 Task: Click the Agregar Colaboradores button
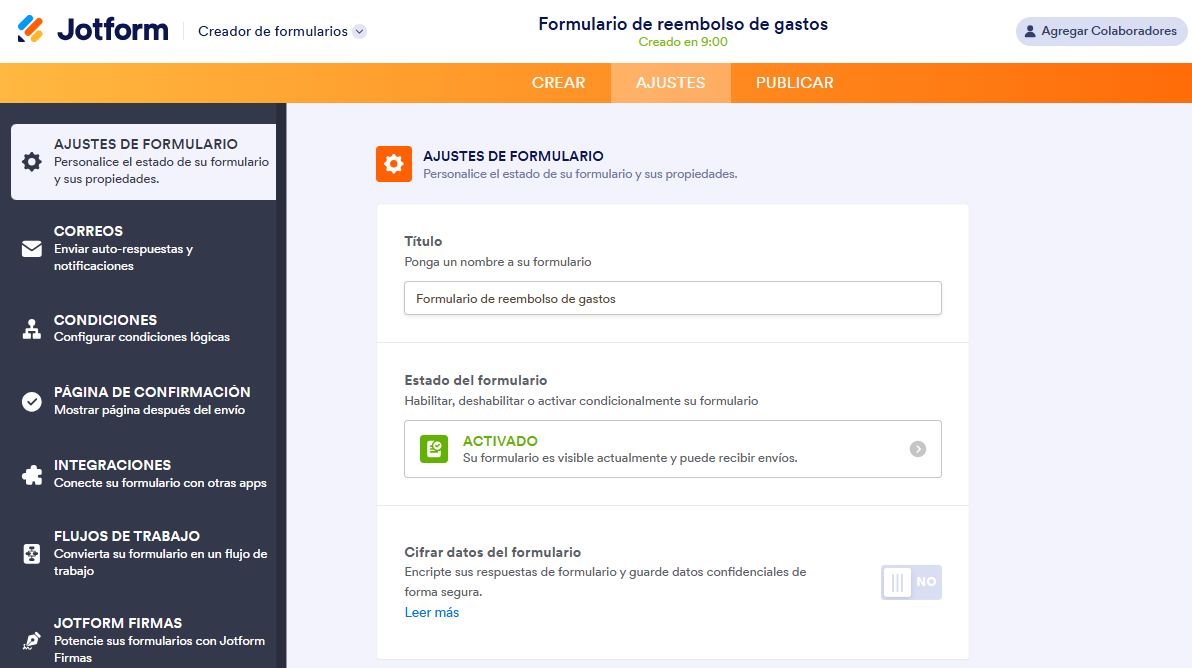coord(1101,31)
